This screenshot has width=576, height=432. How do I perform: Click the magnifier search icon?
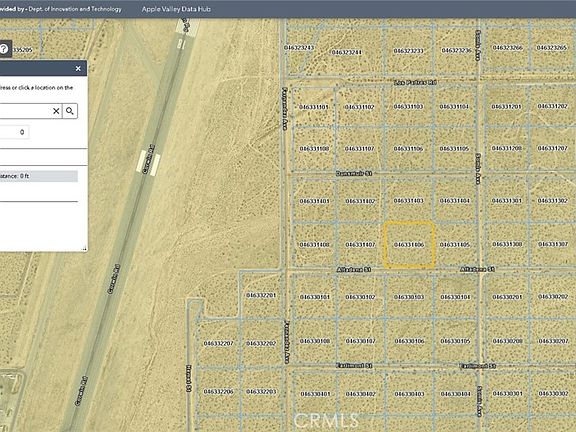70,111
